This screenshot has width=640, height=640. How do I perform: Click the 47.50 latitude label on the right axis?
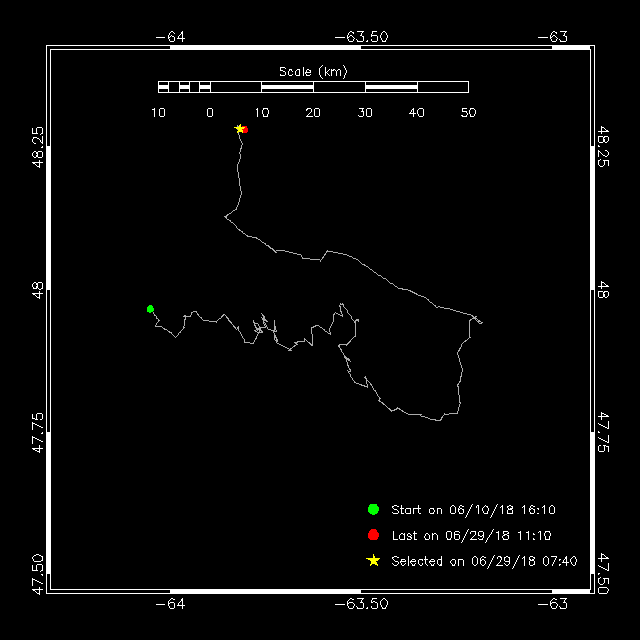tap(602, 574)
